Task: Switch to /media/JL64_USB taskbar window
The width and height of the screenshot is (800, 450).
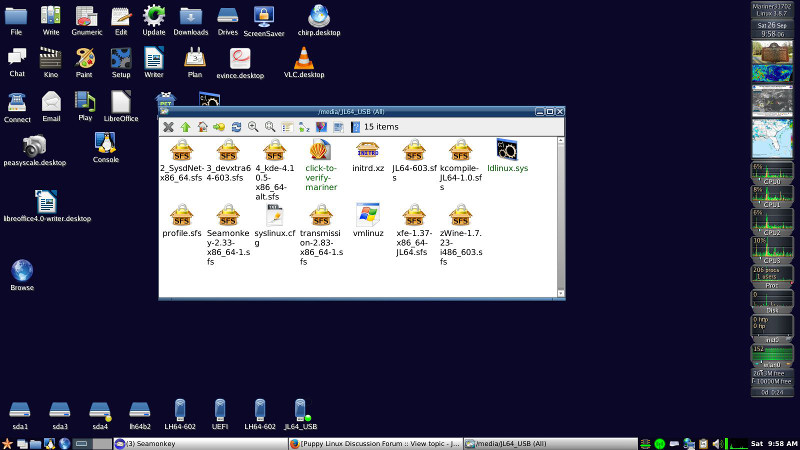Action: (x=551, y=444)
